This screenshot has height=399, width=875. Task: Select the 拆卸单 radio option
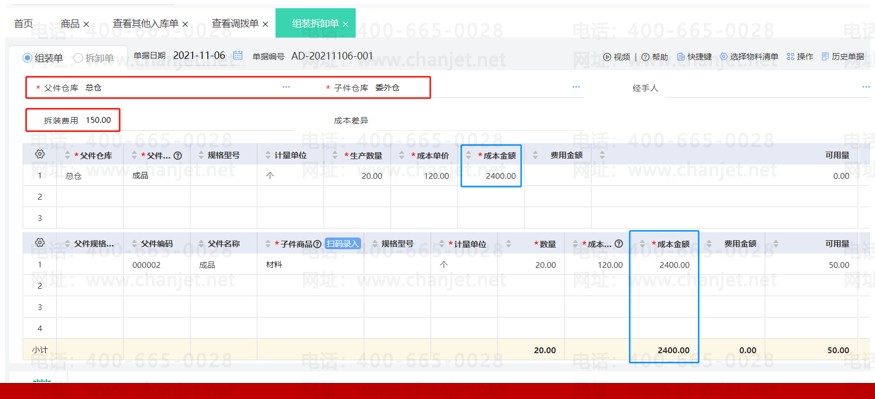click(78, 58)
